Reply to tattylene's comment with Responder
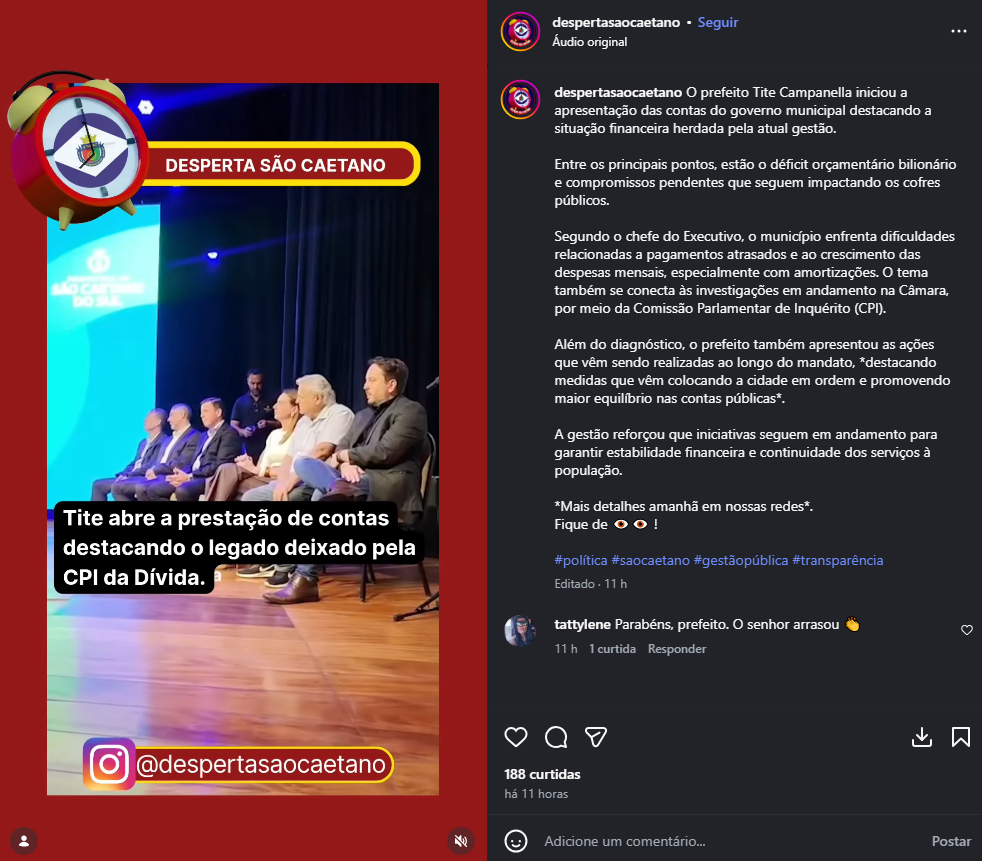 coord(676,649)
